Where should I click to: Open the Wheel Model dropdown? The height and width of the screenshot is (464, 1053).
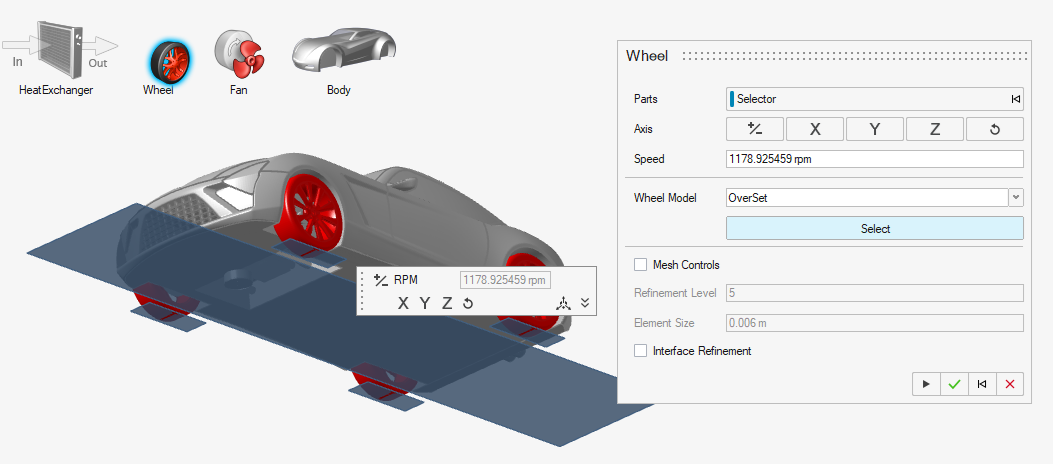tap(1016, 198)
